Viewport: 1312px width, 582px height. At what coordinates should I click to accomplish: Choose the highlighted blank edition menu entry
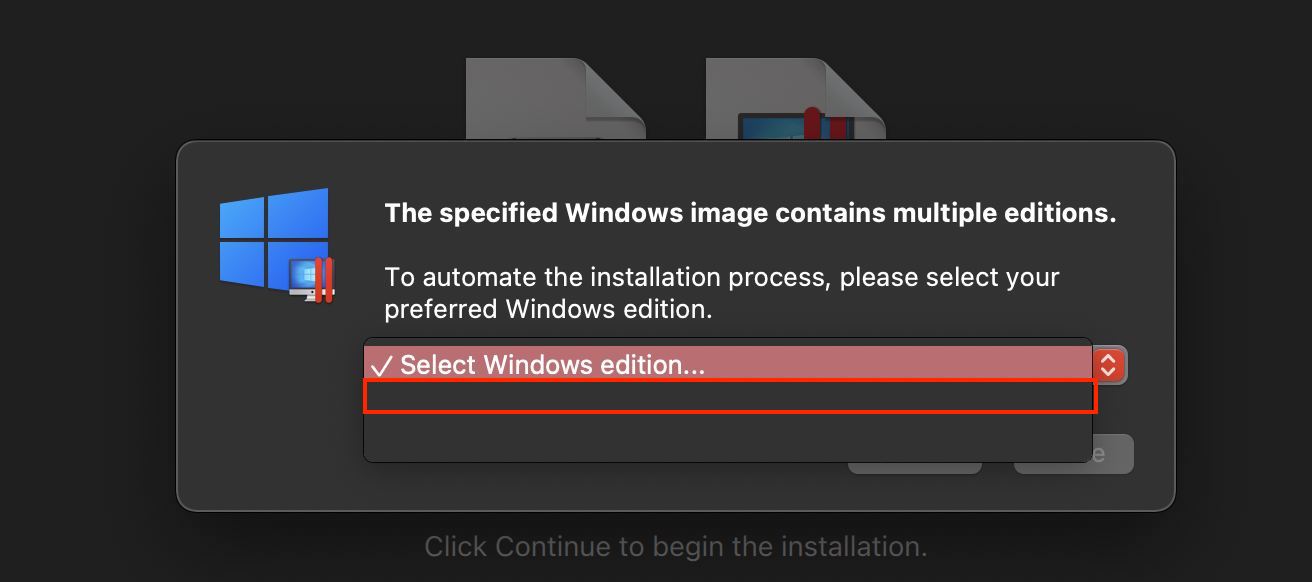coord(730,398)
